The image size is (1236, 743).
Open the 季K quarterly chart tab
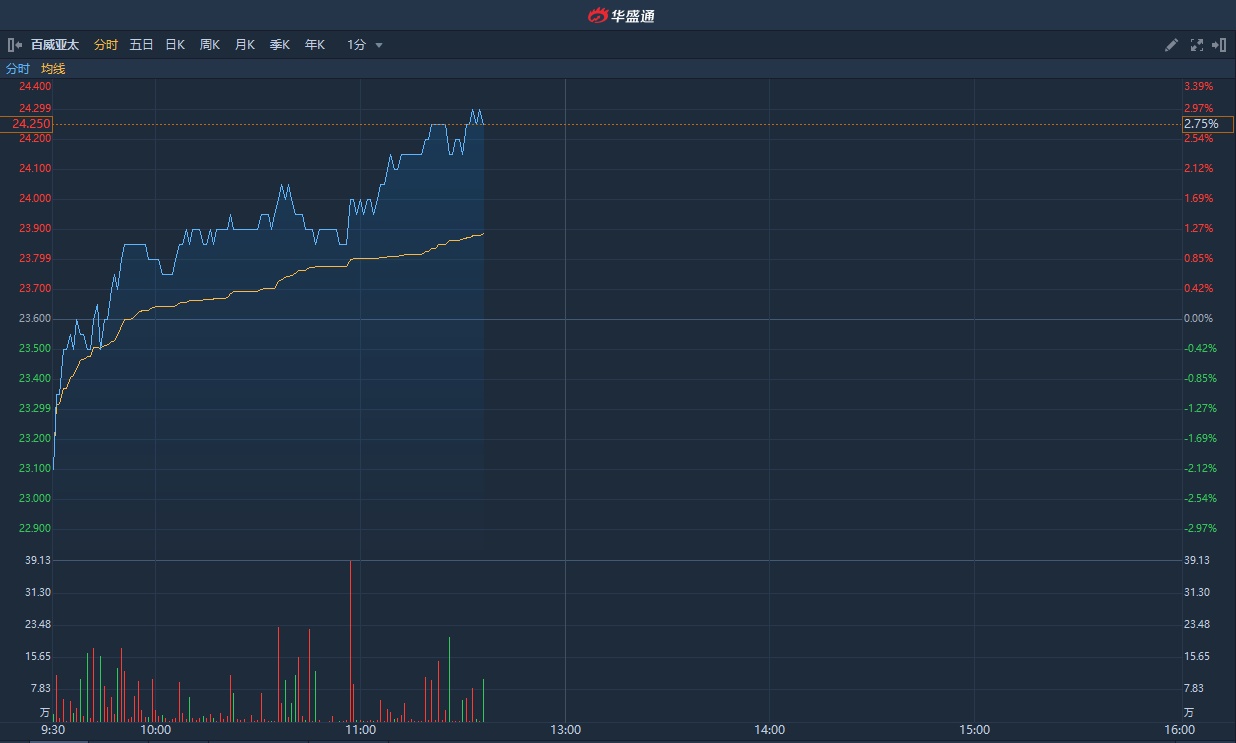[280, 45]
